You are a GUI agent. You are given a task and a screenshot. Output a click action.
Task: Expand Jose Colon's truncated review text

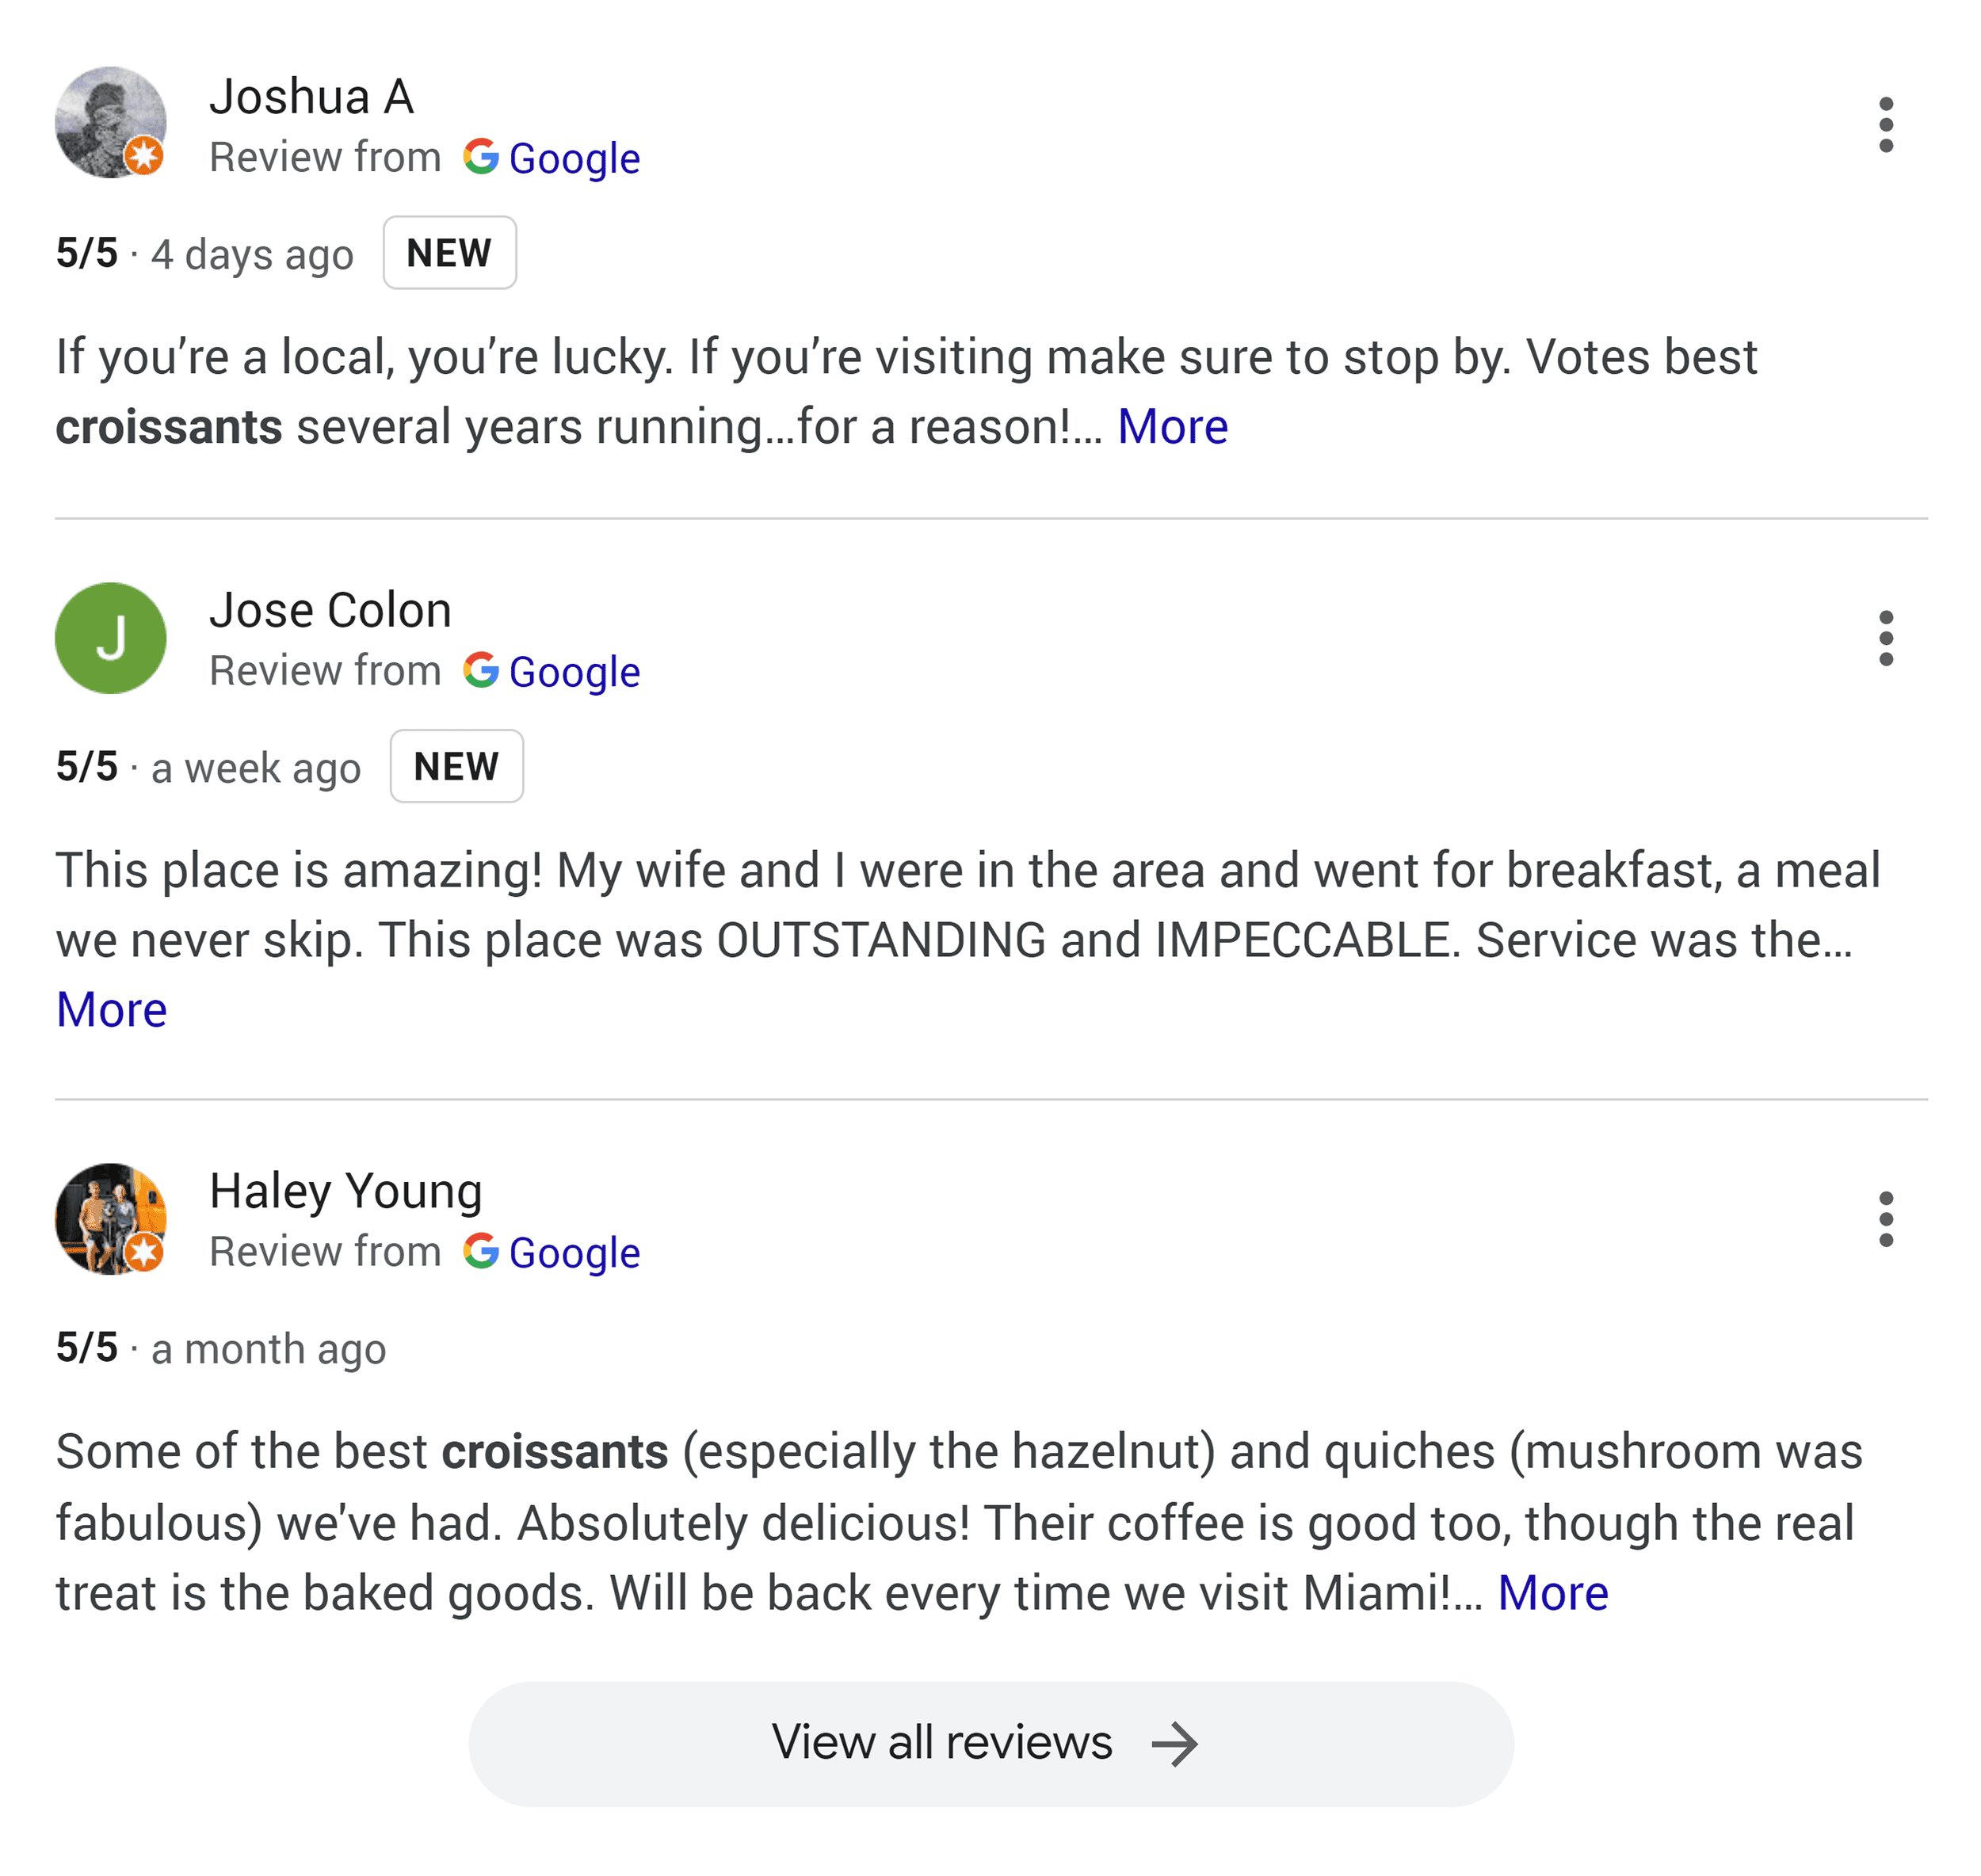tap(112, 1009)
